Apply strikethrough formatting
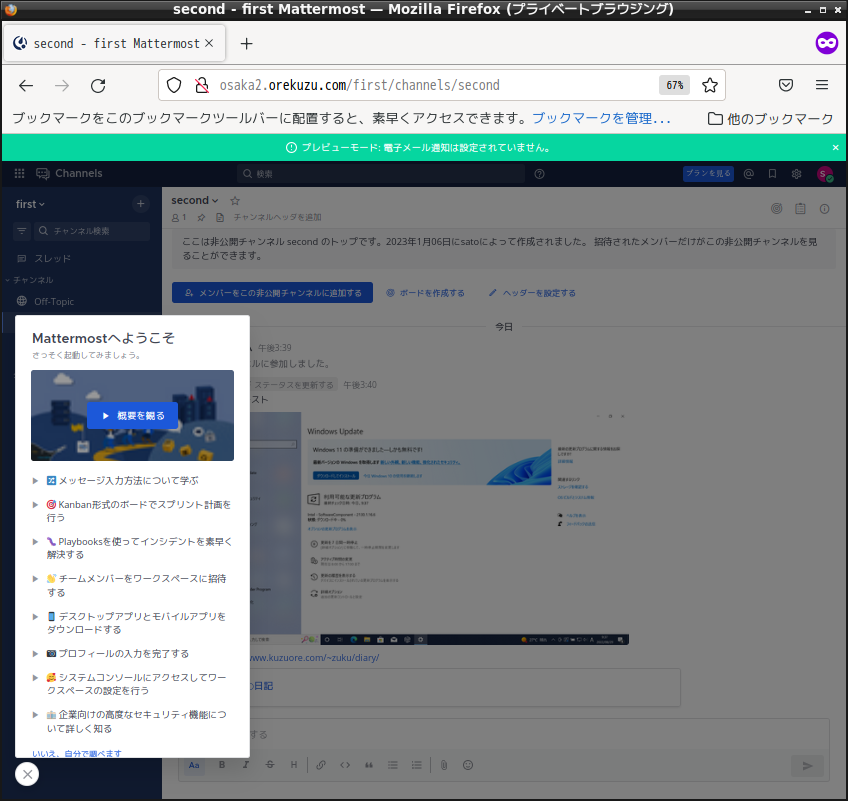 tap(269, 765)
